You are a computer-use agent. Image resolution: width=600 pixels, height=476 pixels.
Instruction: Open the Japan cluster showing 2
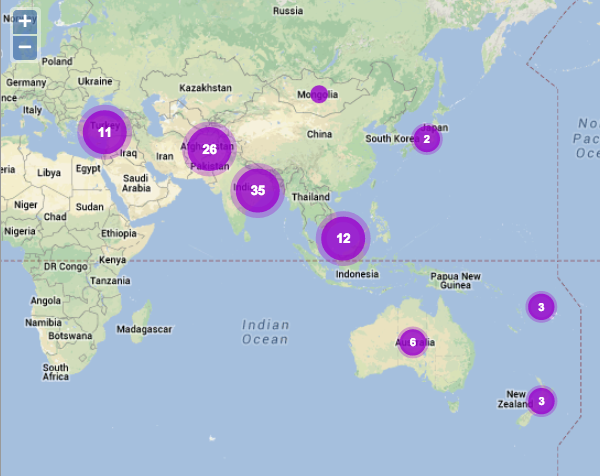[x=427, y=139]
